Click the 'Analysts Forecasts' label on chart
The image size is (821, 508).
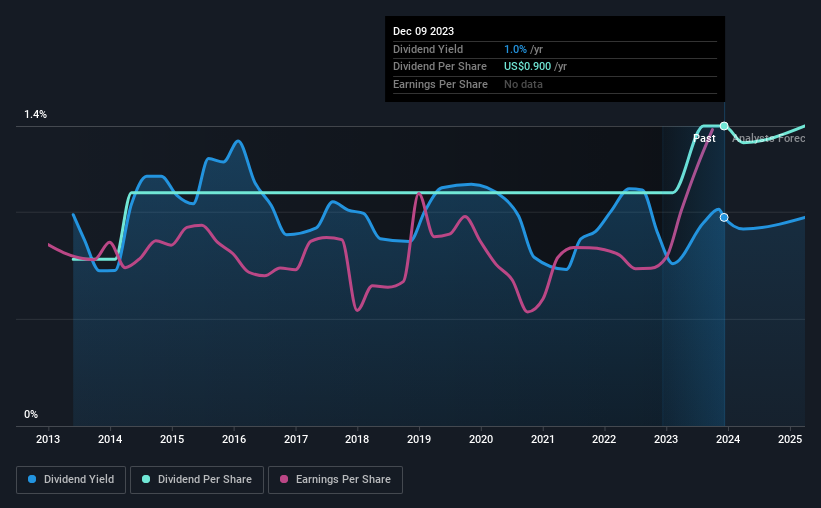click(769, 138)
